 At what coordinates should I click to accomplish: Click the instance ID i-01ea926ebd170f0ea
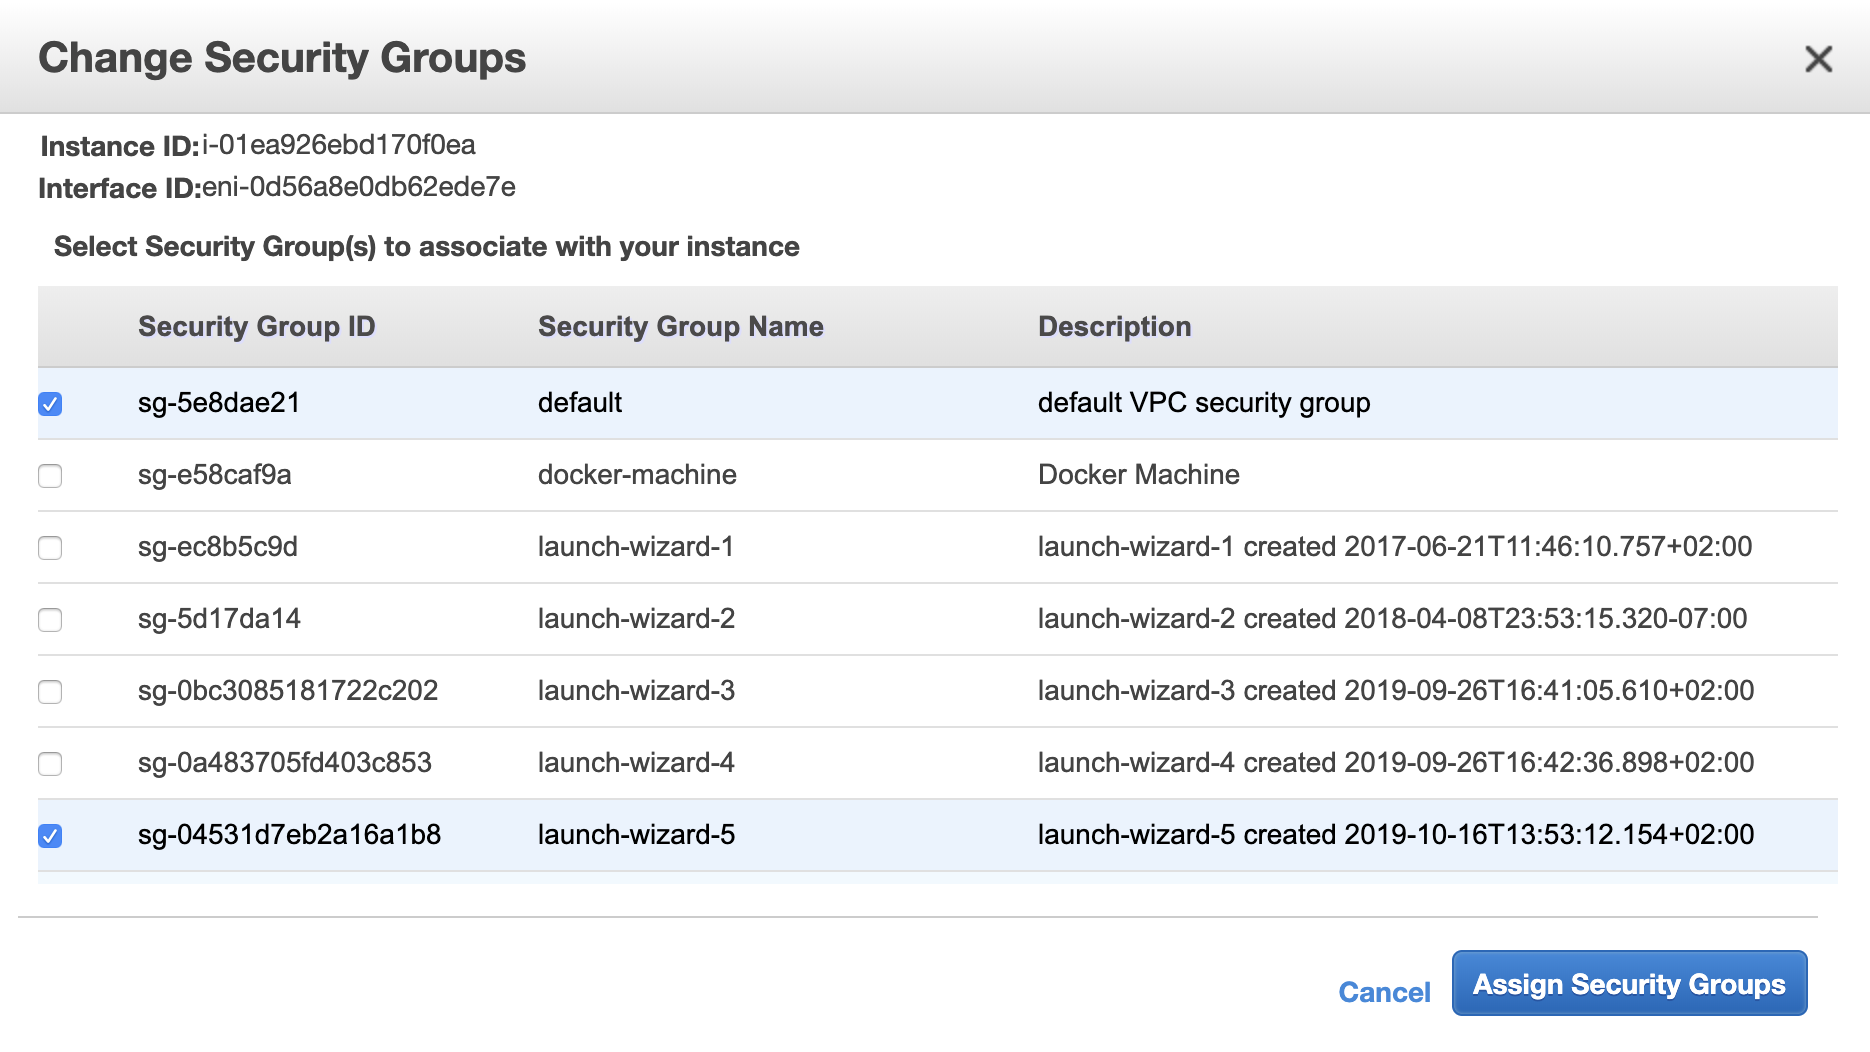(x=338, y=146)
